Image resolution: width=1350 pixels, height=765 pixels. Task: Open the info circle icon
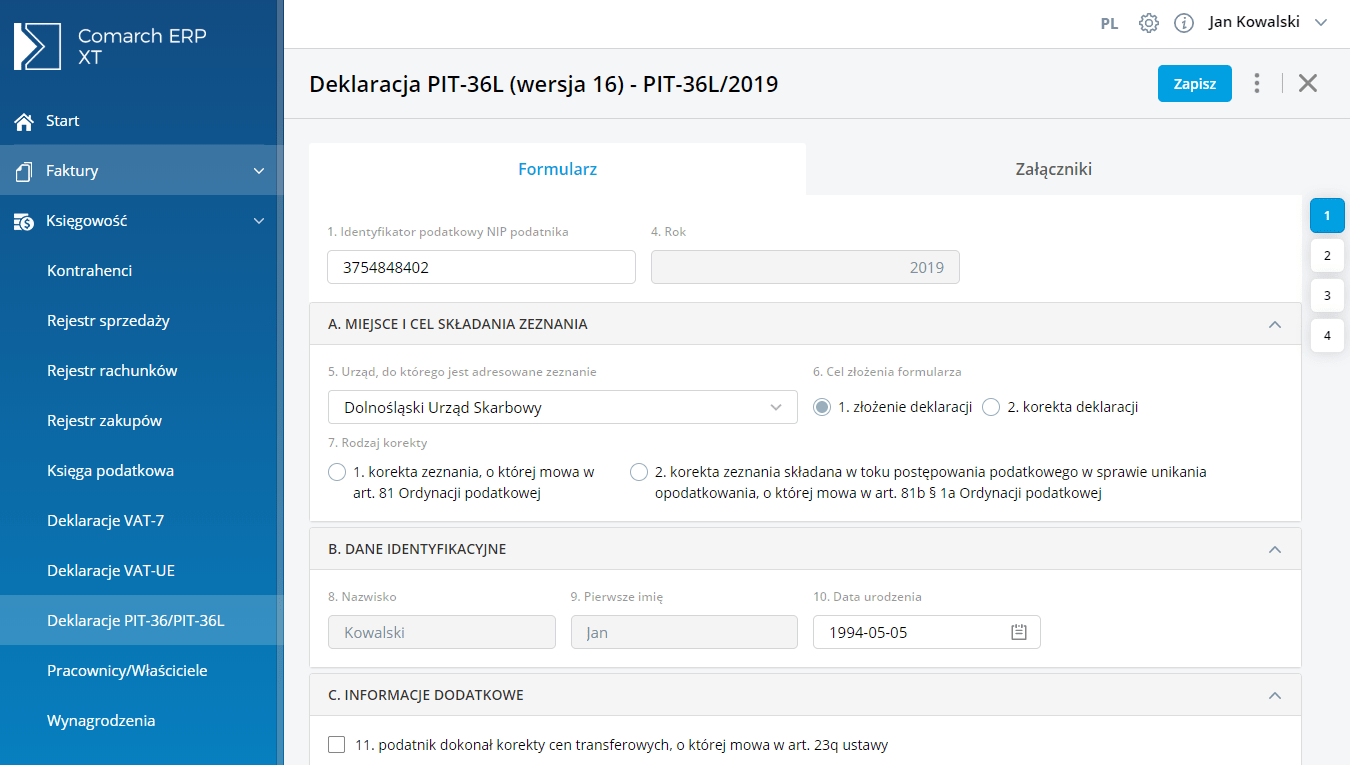point(1184,23)
